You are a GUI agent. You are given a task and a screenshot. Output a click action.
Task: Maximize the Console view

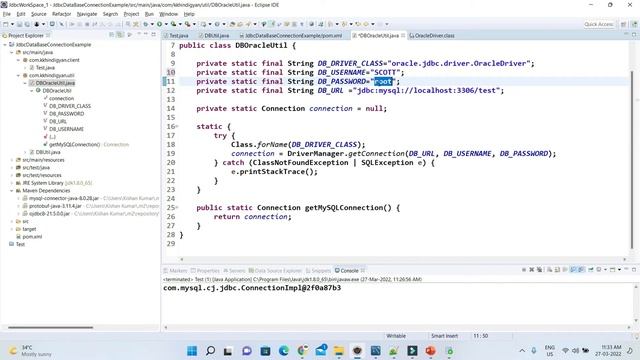point(634,270)
